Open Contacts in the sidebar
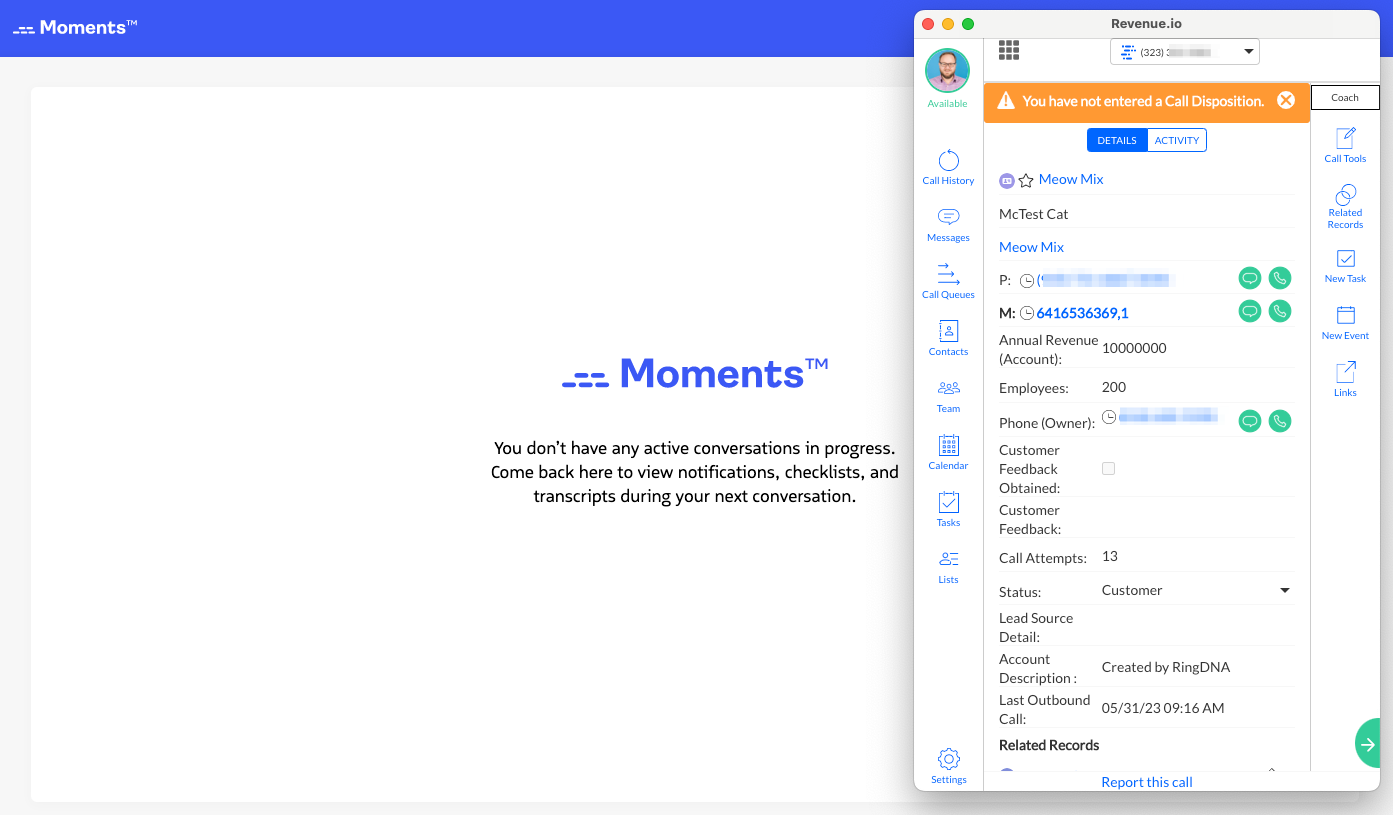The width and height of the screenshot is (1393, 815). point(948,338)
